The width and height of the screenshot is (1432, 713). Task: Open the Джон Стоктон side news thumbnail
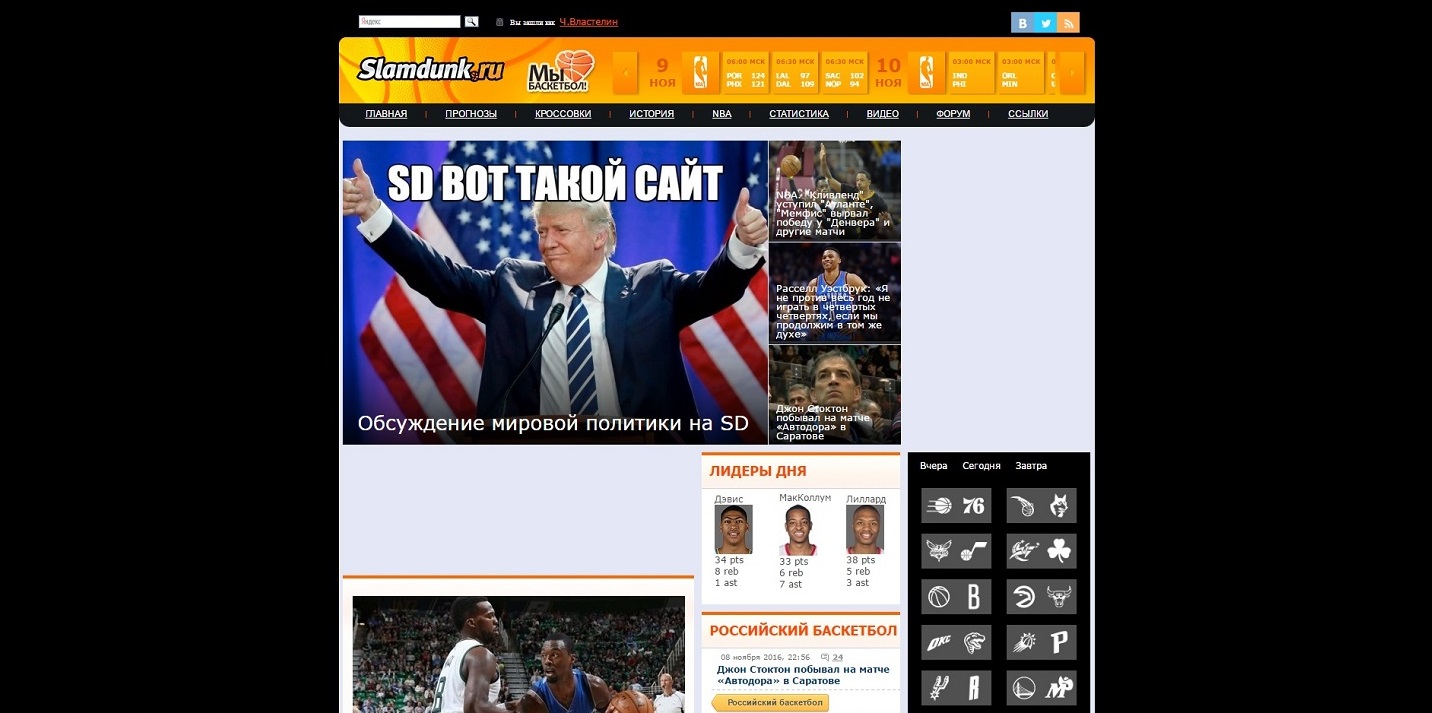click(x=835, y=395)
